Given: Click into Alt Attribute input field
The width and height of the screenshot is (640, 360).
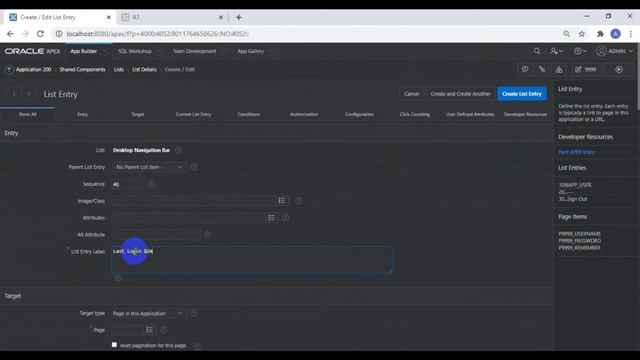Looking at the screenshot, I should 156,235.
